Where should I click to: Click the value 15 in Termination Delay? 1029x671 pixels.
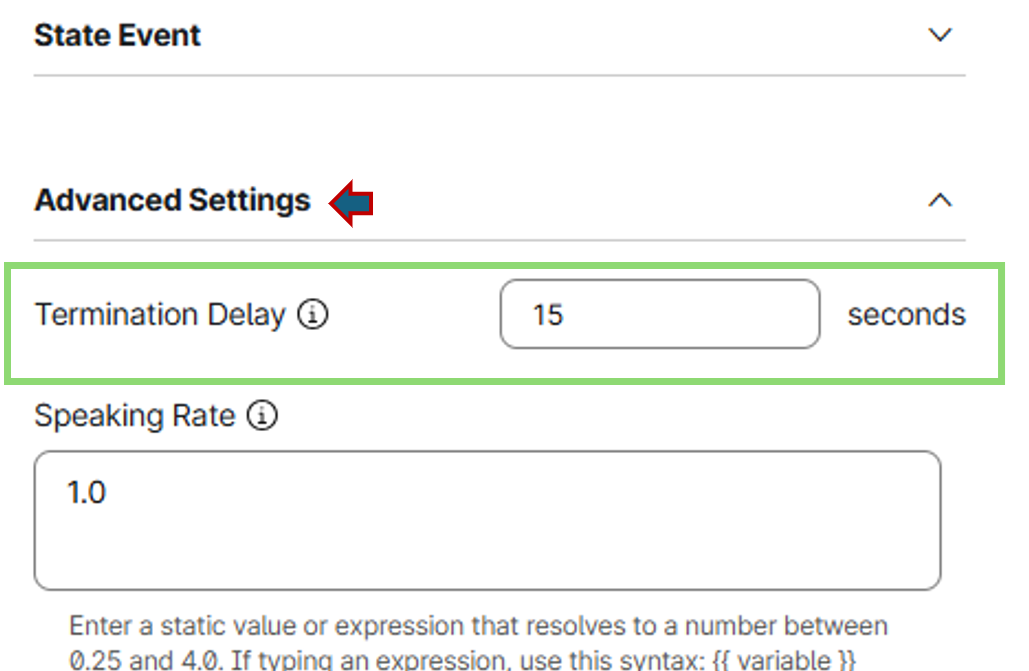tap(548, 315)
